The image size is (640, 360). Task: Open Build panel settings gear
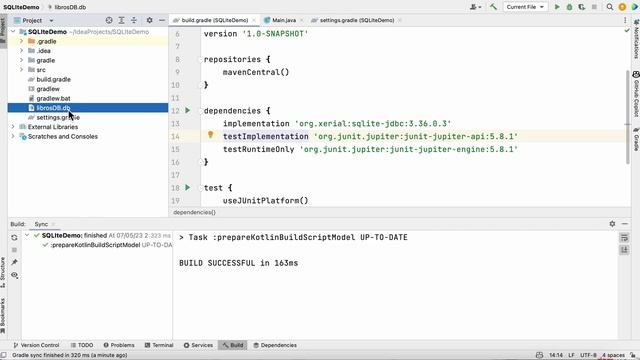[x=612, y=224]
